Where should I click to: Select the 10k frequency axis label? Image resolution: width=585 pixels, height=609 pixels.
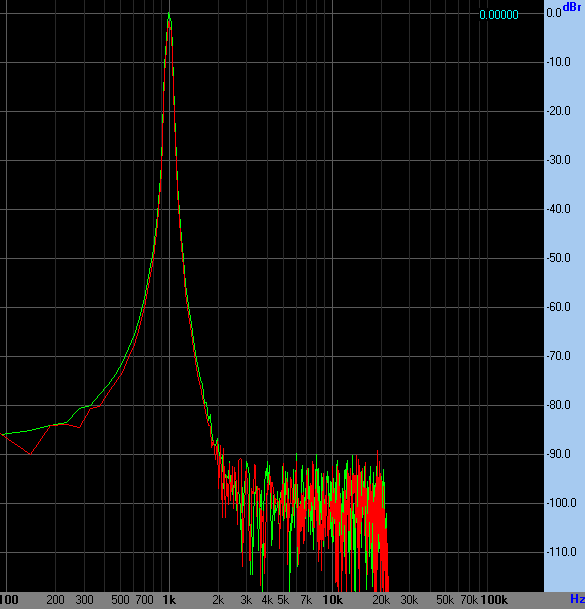[x=333, y=600]
